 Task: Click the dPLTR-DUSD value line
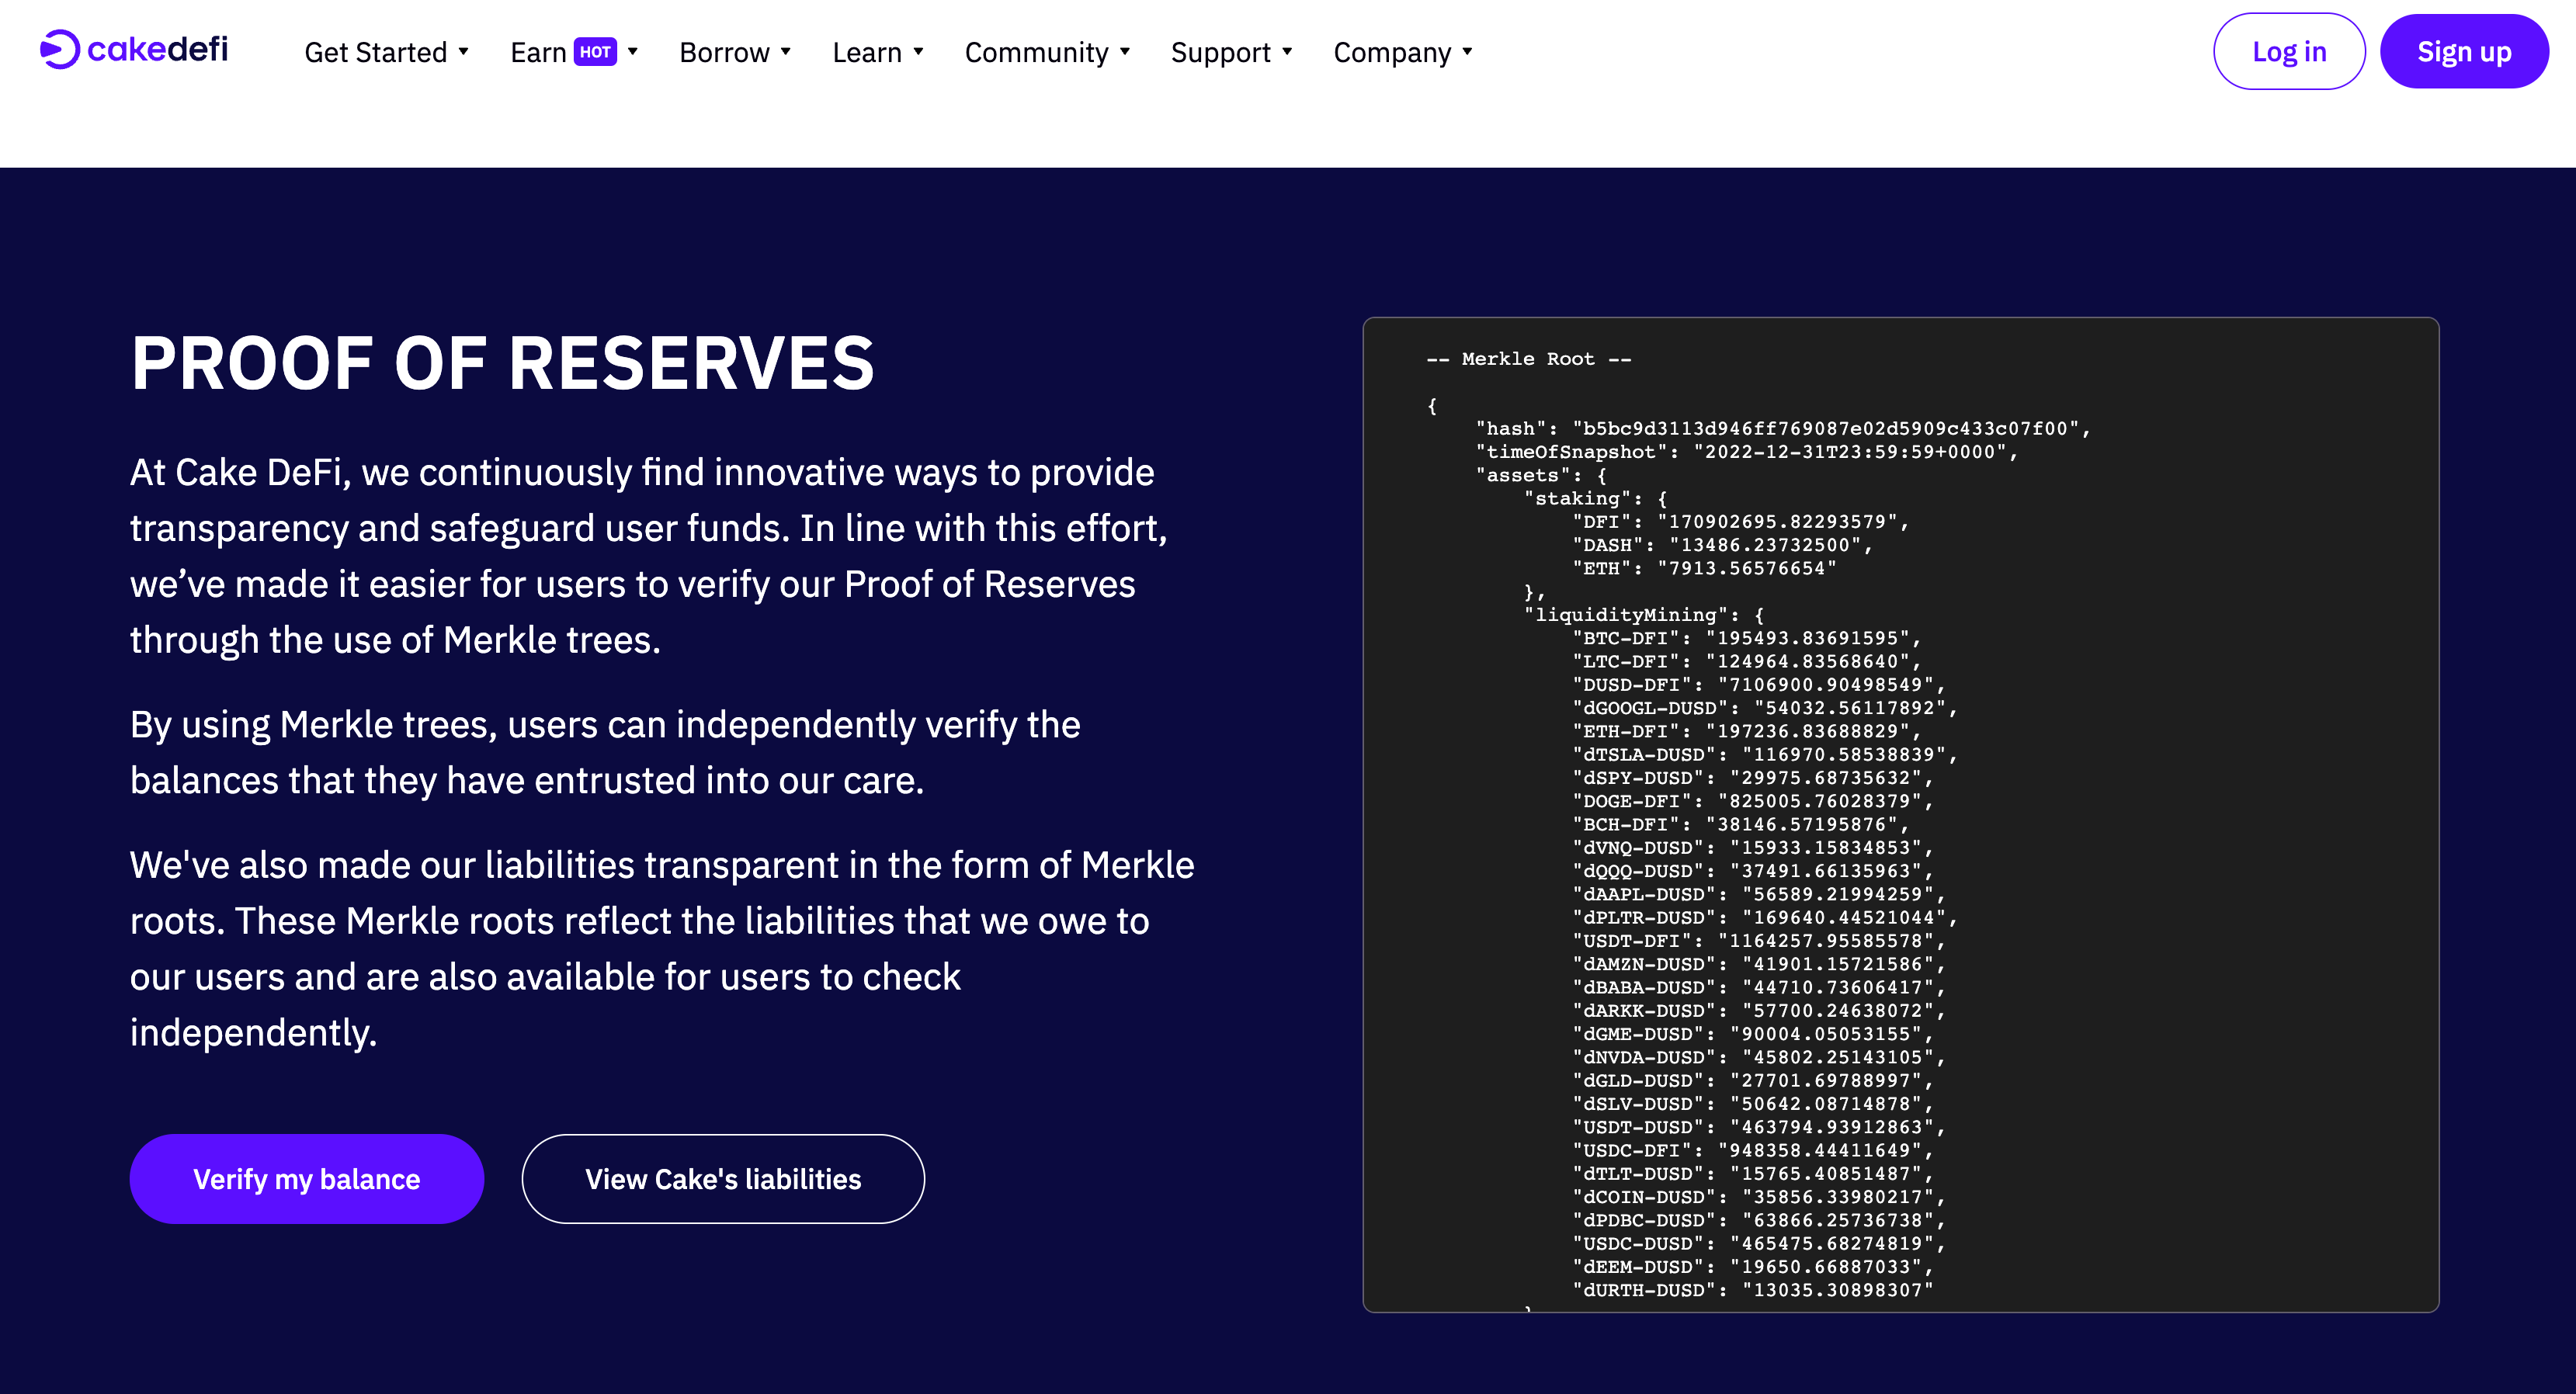point(1765,918)
